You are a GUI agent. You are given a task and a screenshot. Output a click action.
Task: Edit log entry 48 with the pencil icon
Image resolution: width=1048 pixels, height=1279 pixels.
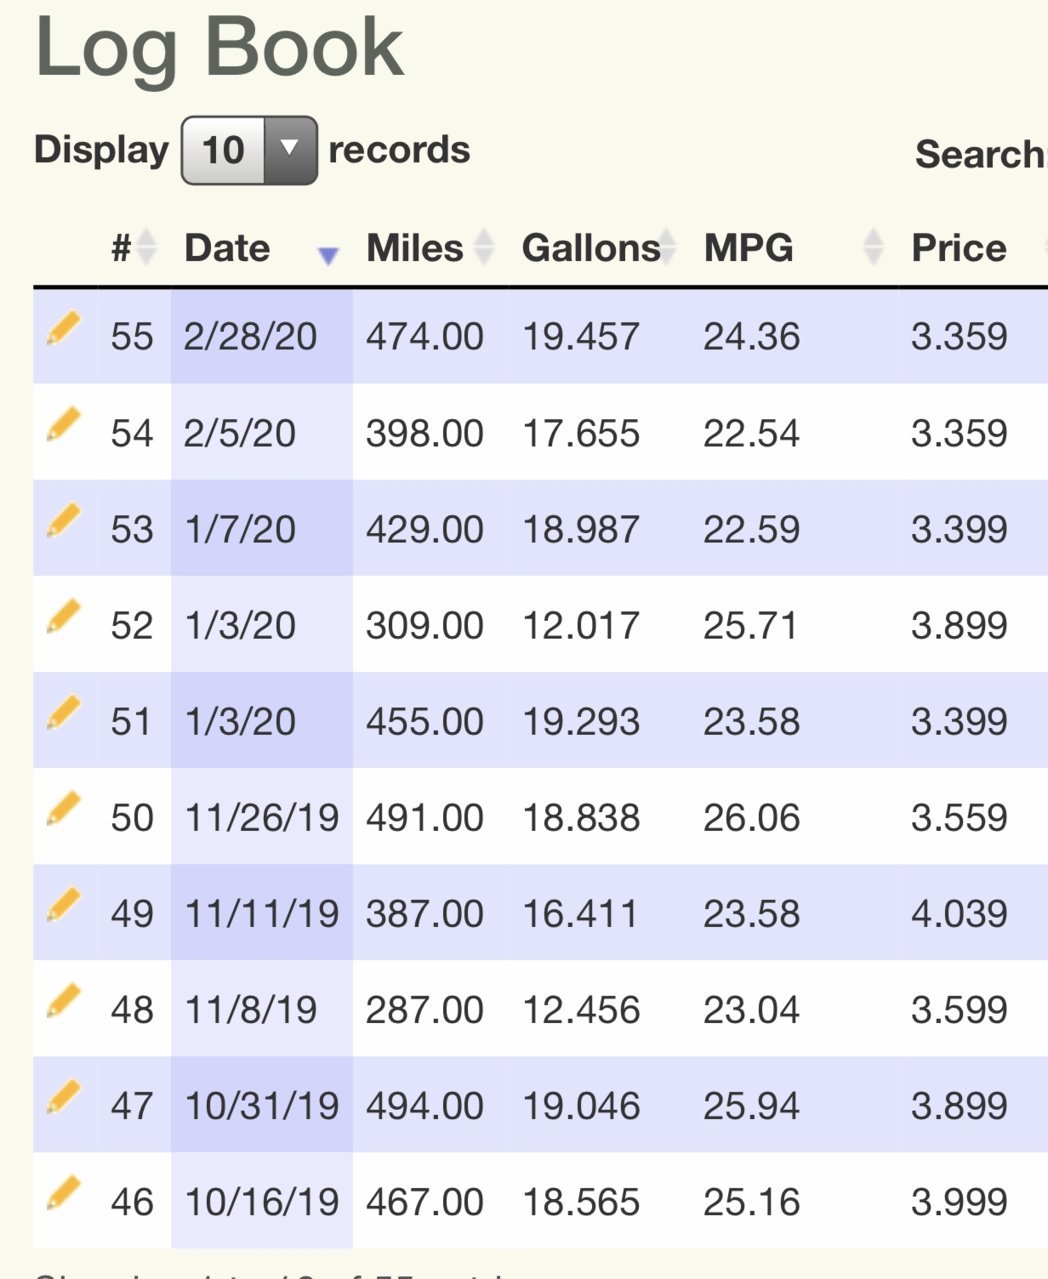pyautogui.click(x=63, y=1001)
